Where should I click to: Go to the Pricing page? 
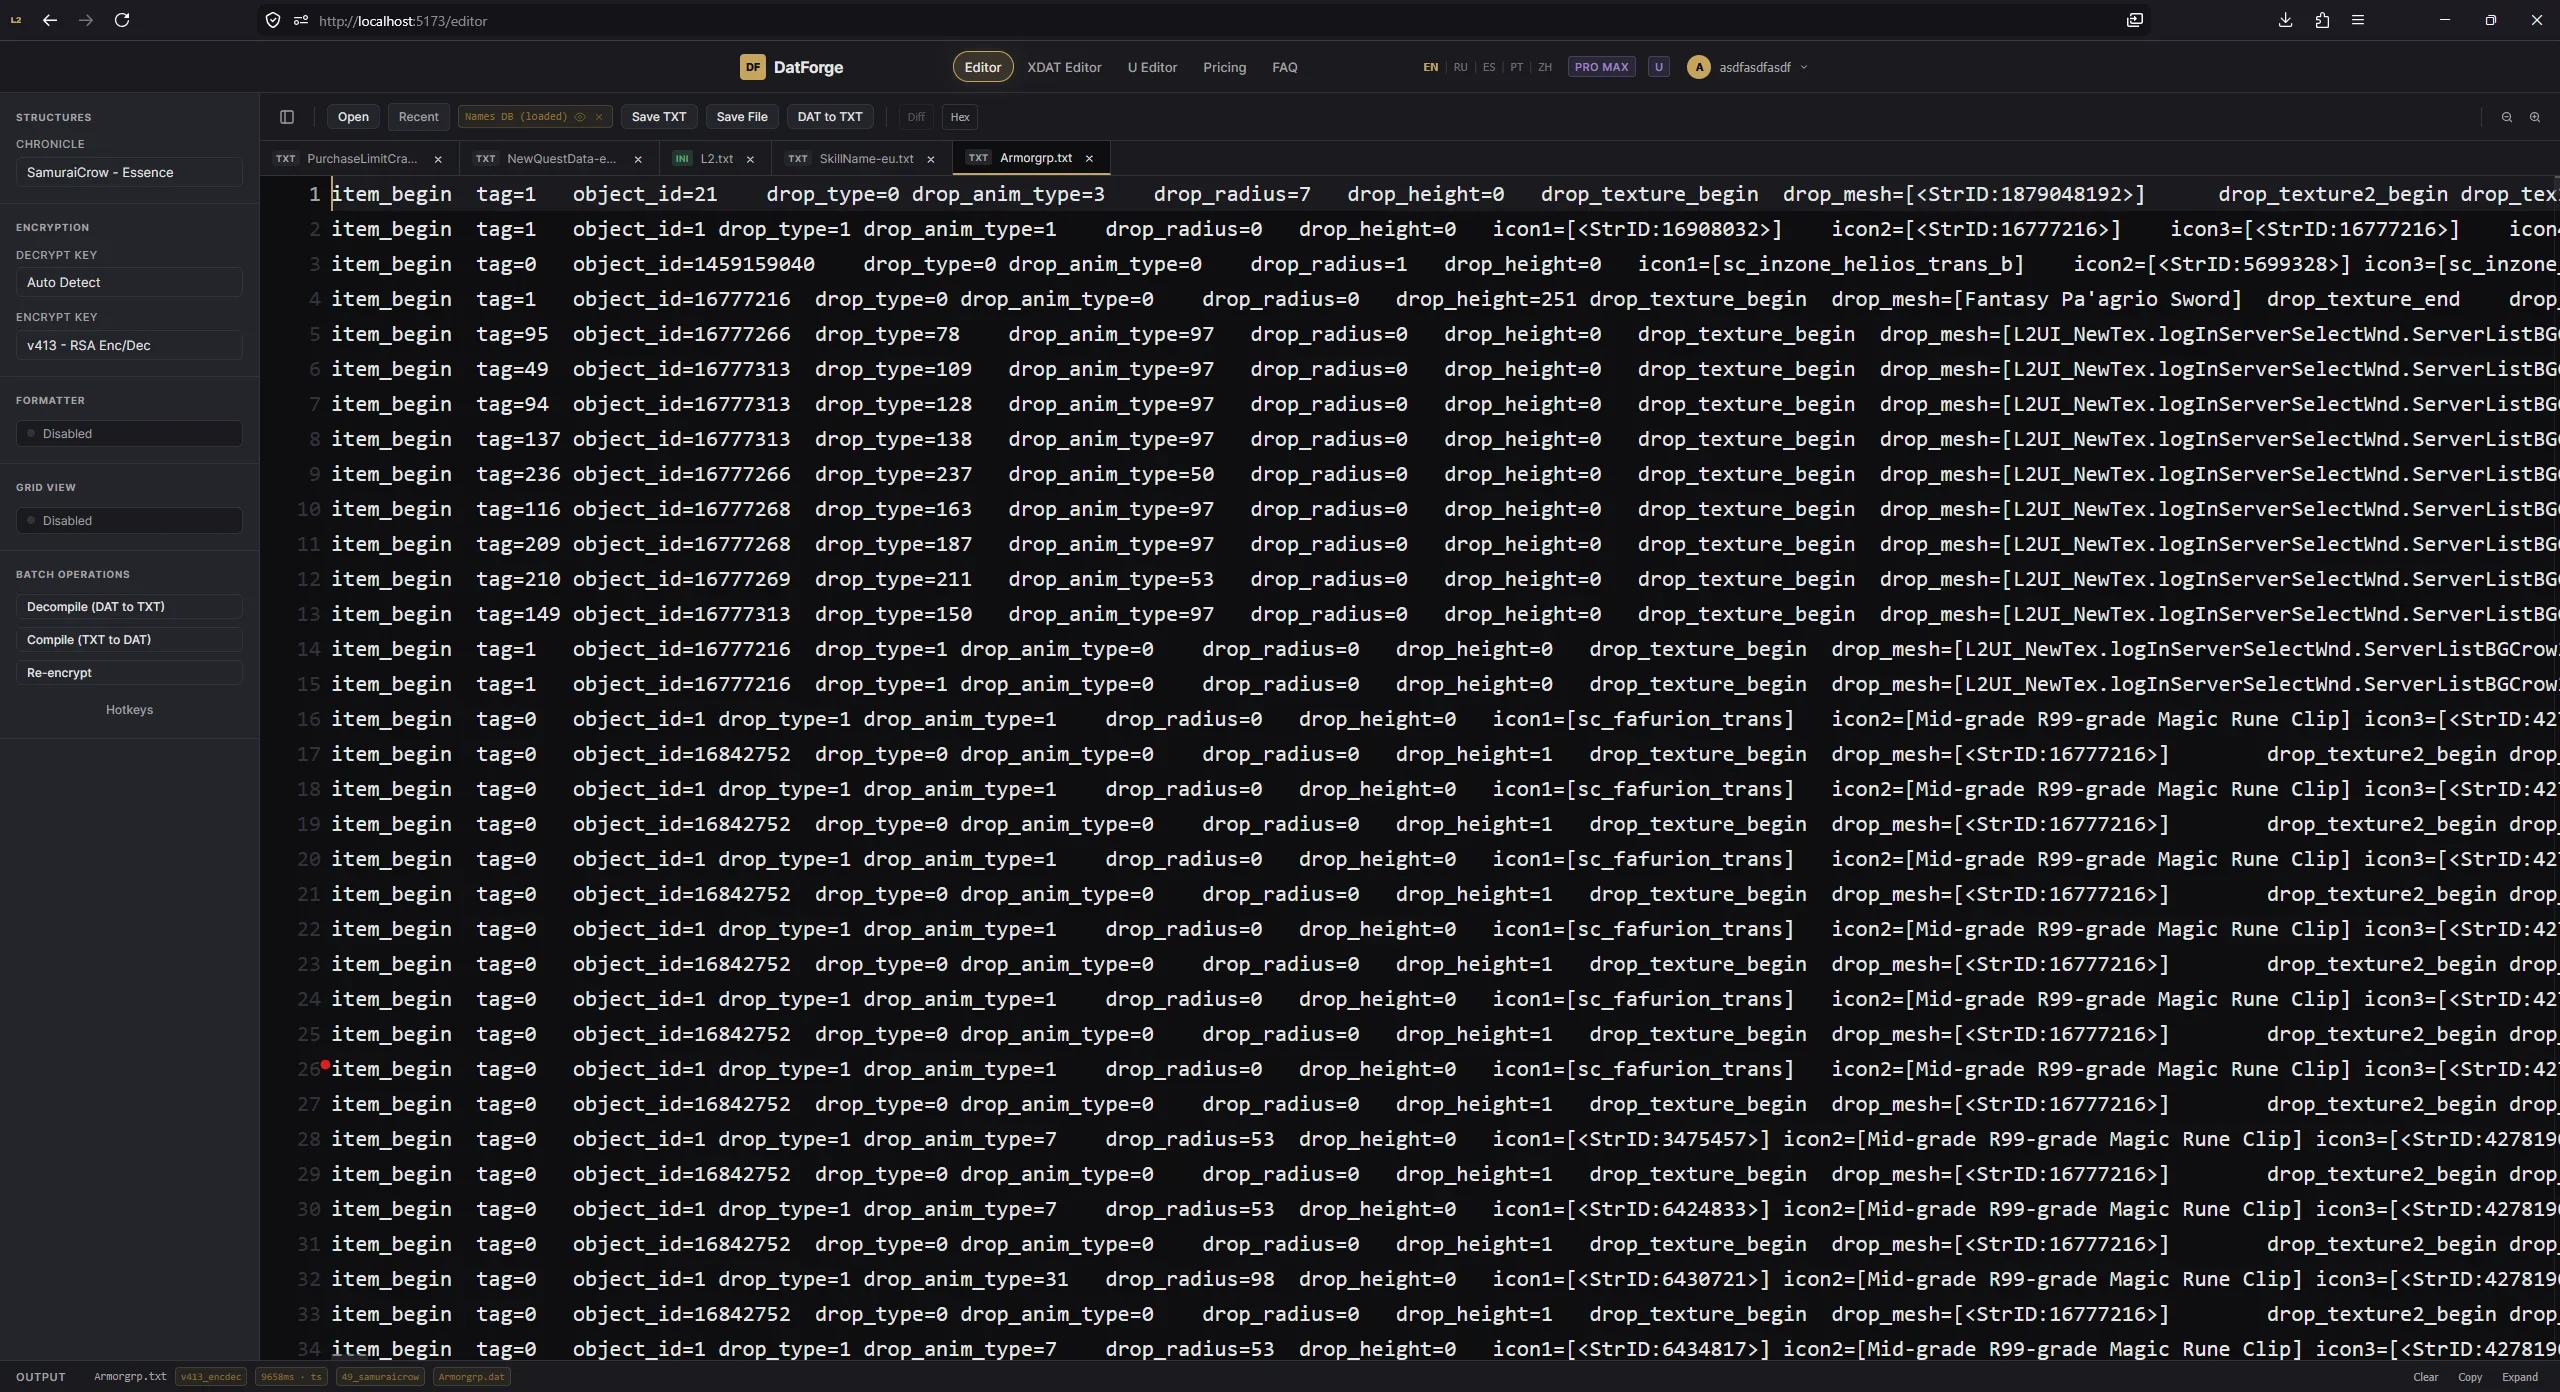(1224, 67)
